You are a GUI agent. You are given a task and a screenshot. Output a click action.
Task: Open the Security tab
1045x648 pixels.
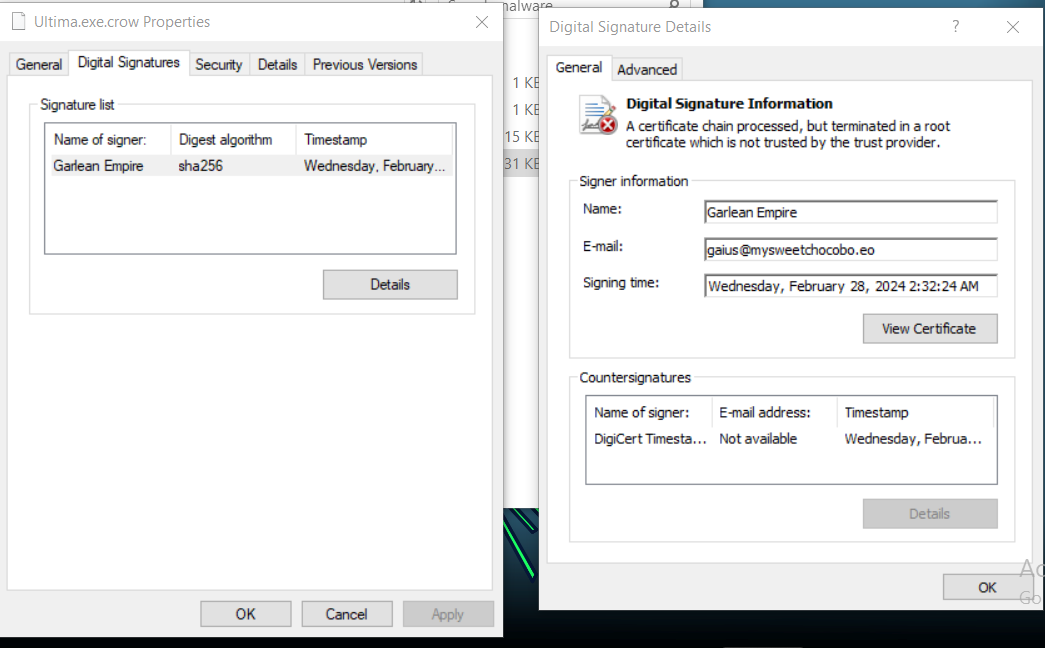[218, 64]
